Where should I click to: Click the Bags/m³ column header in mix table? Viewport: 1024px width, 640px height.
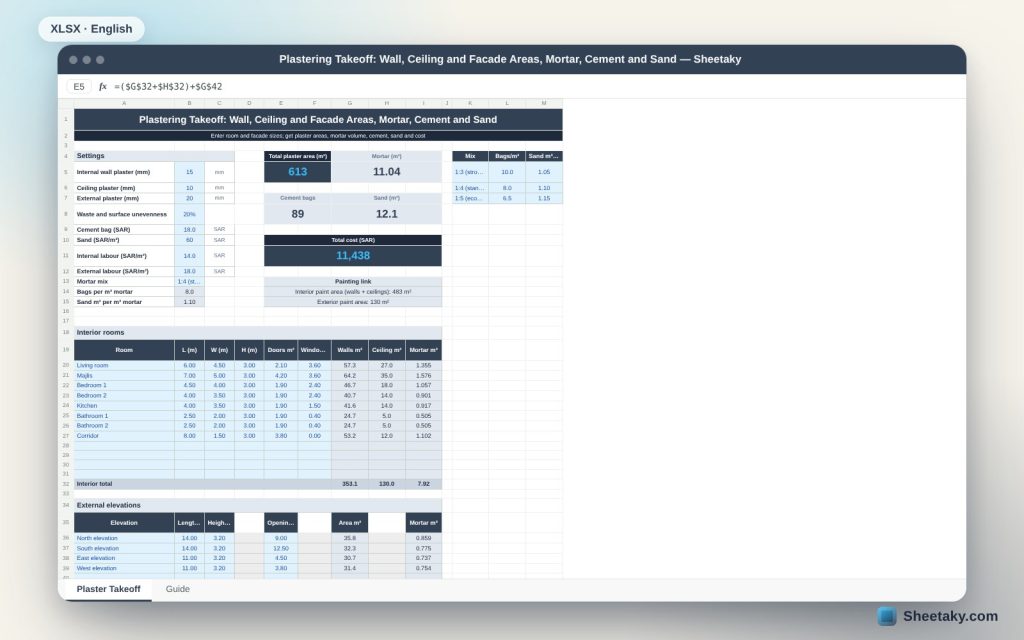click(507, 156)
